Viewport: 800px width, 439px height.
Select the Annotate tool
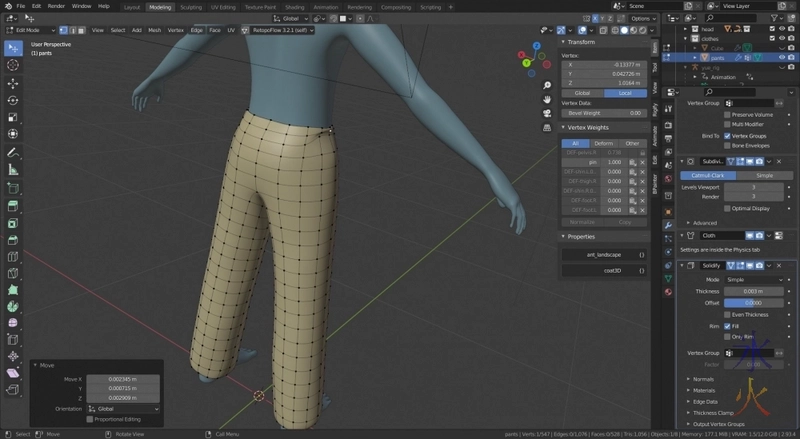[13, 153]
